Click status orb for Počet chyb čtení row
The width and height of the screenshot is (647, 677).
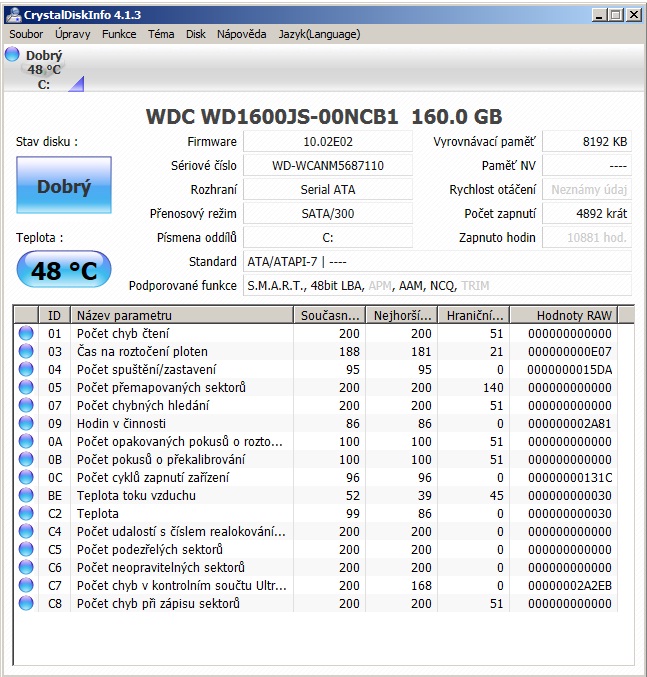(x=26, y=333)
